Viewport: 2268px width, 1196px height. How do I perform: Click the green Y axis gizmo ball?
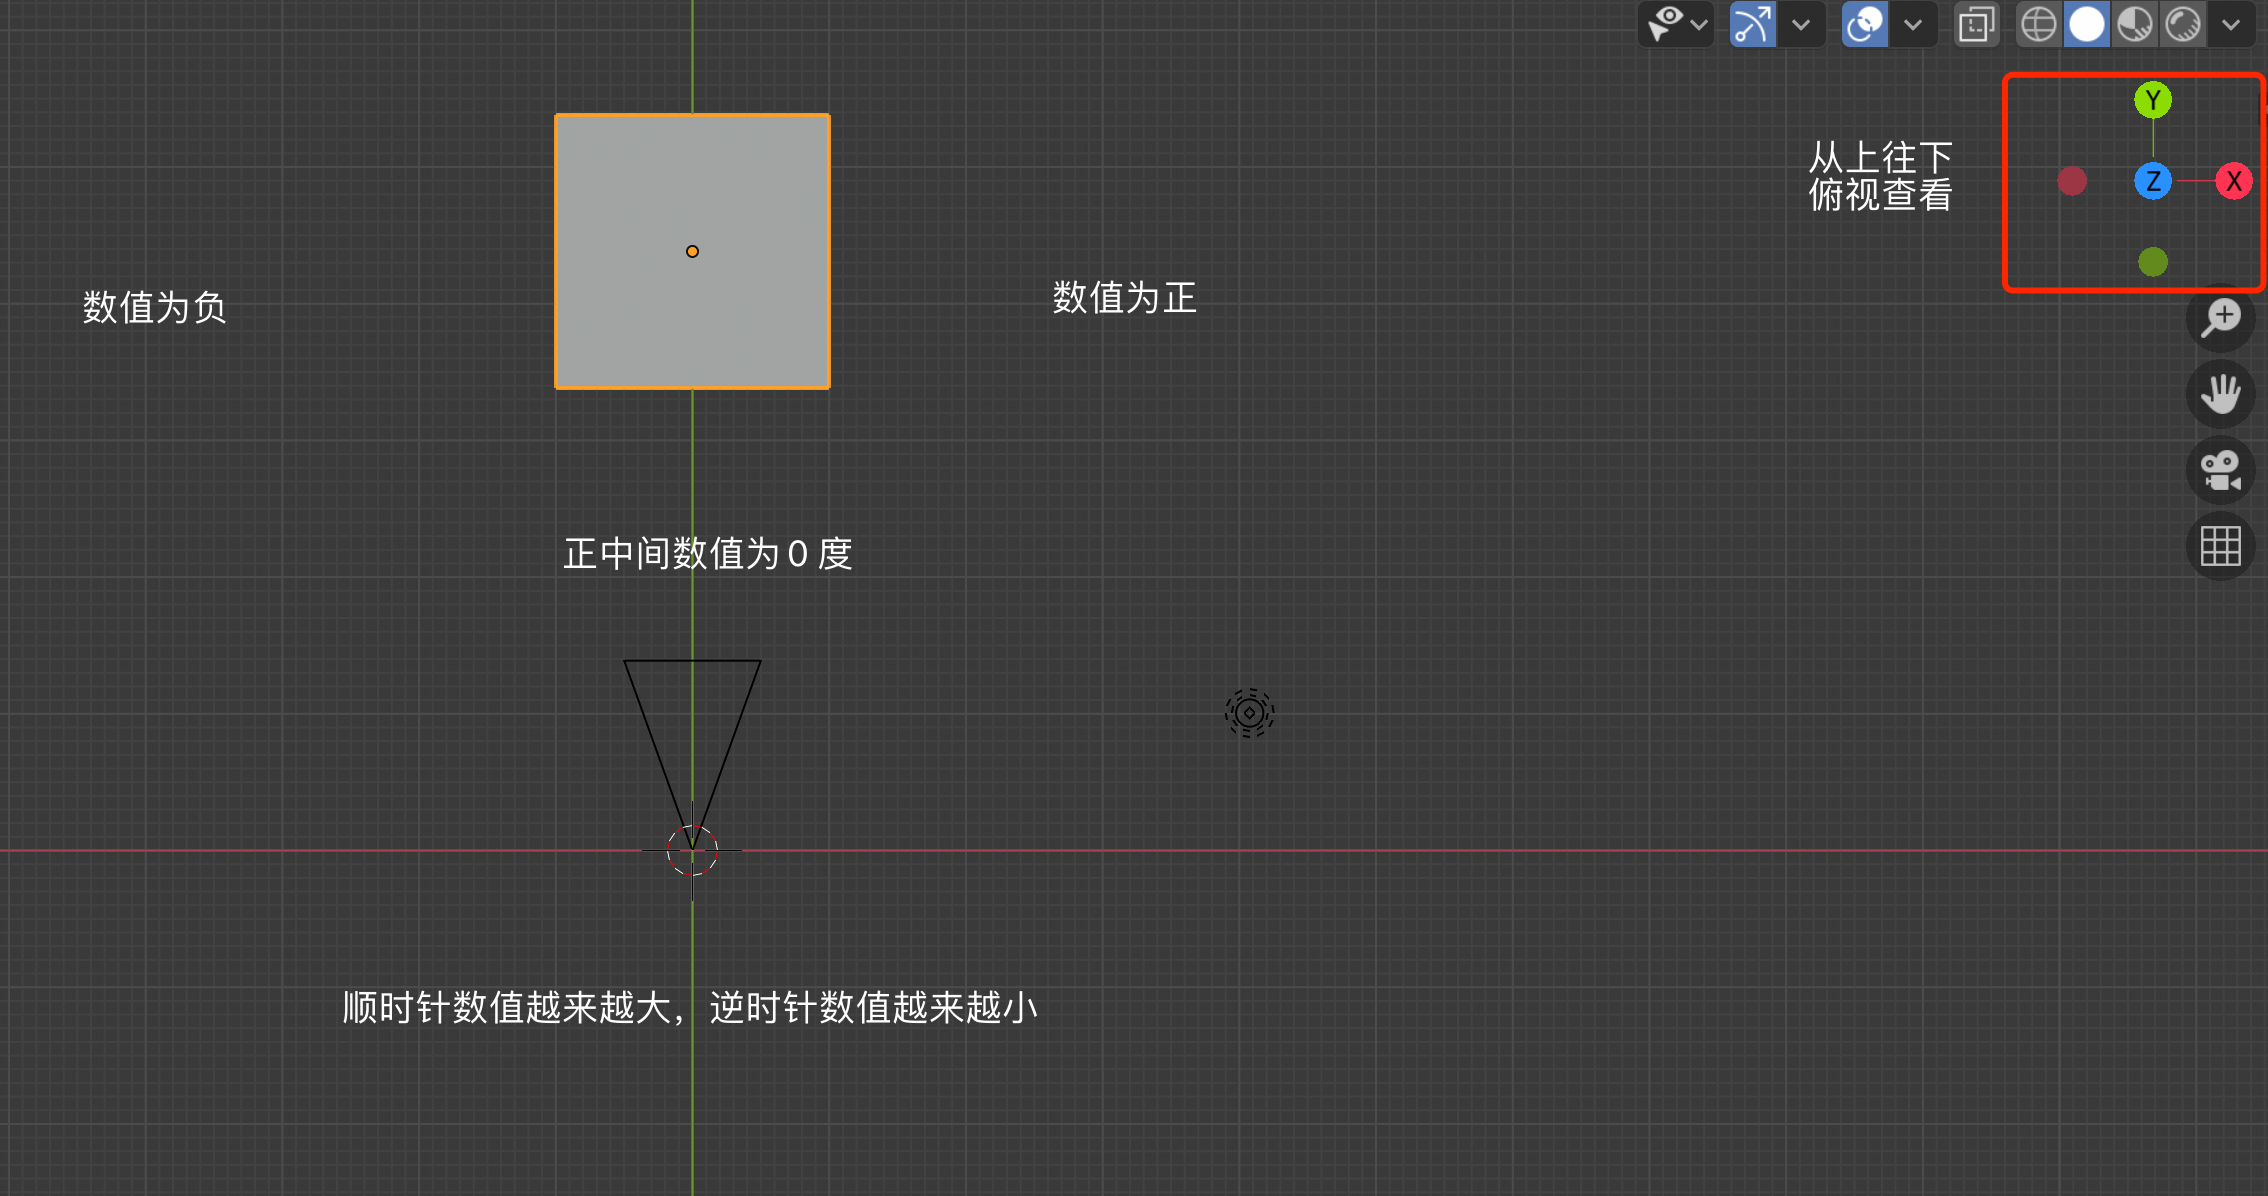point(2153,100)
